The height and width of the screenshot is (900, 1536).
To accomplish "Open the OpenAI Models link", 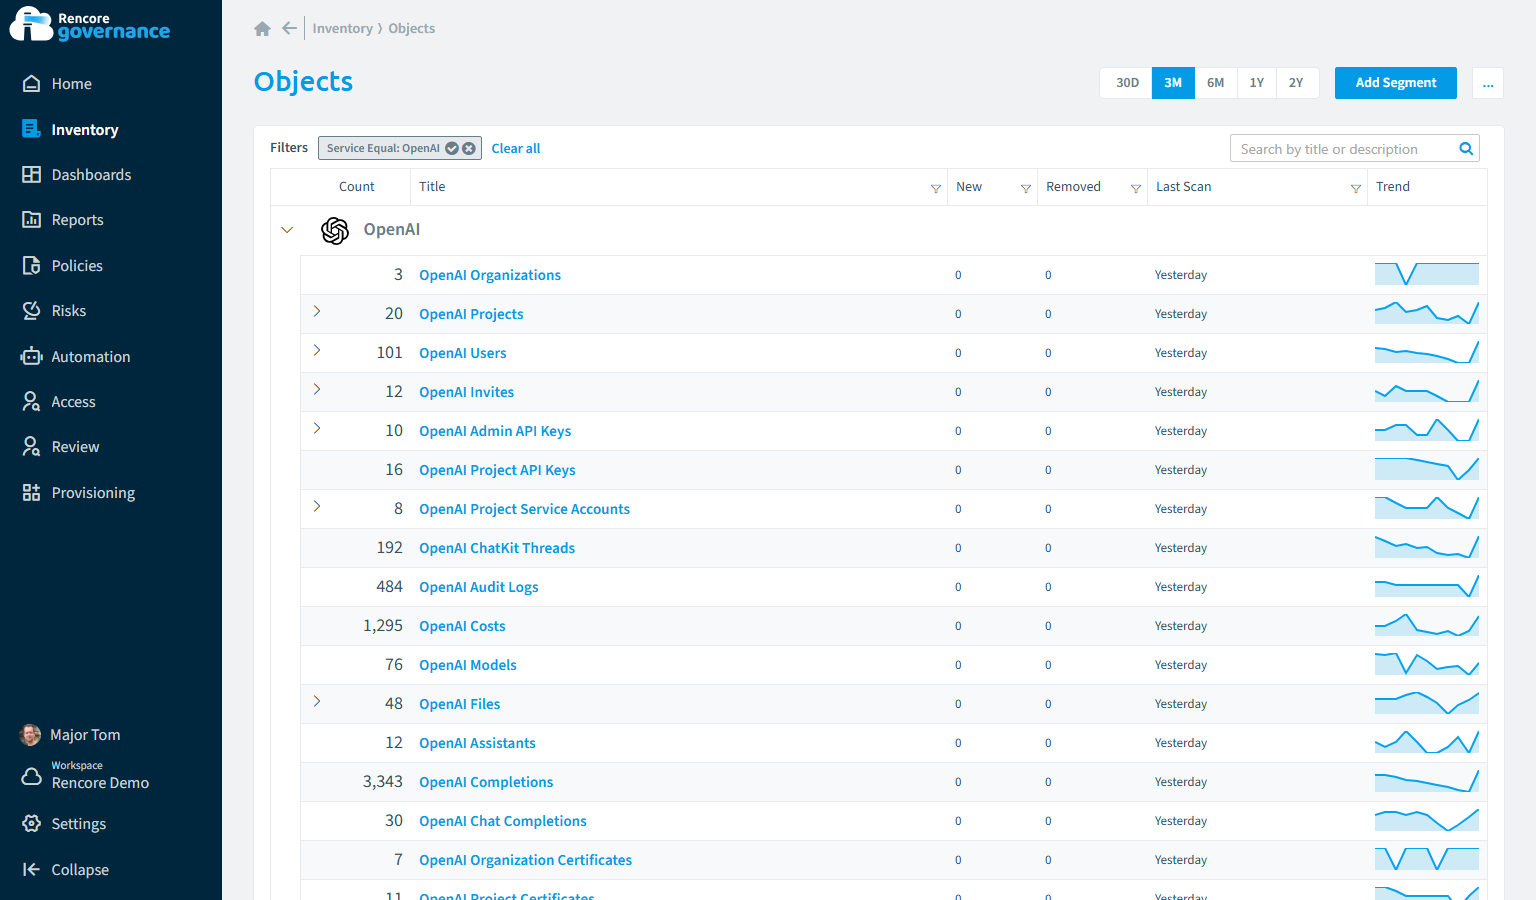I will pos(468,665).
